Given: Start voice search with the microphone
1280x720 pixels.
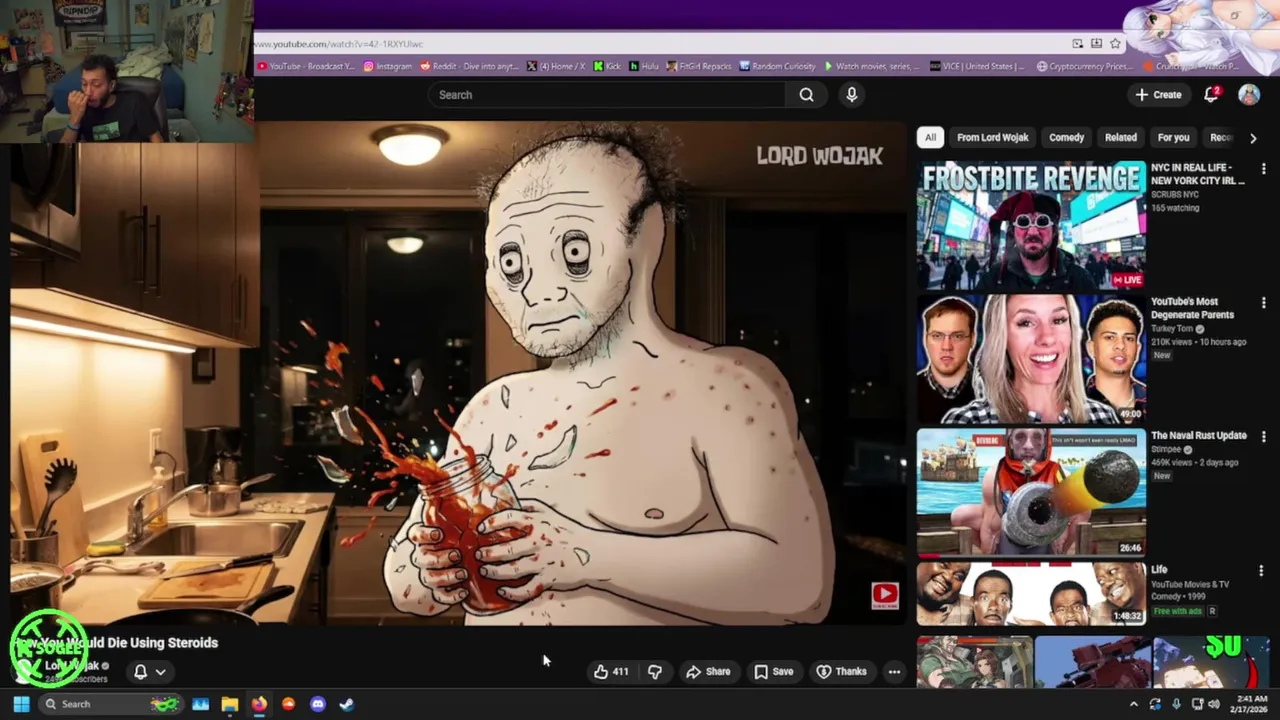Looking at the screenshot, I should 852,95.
